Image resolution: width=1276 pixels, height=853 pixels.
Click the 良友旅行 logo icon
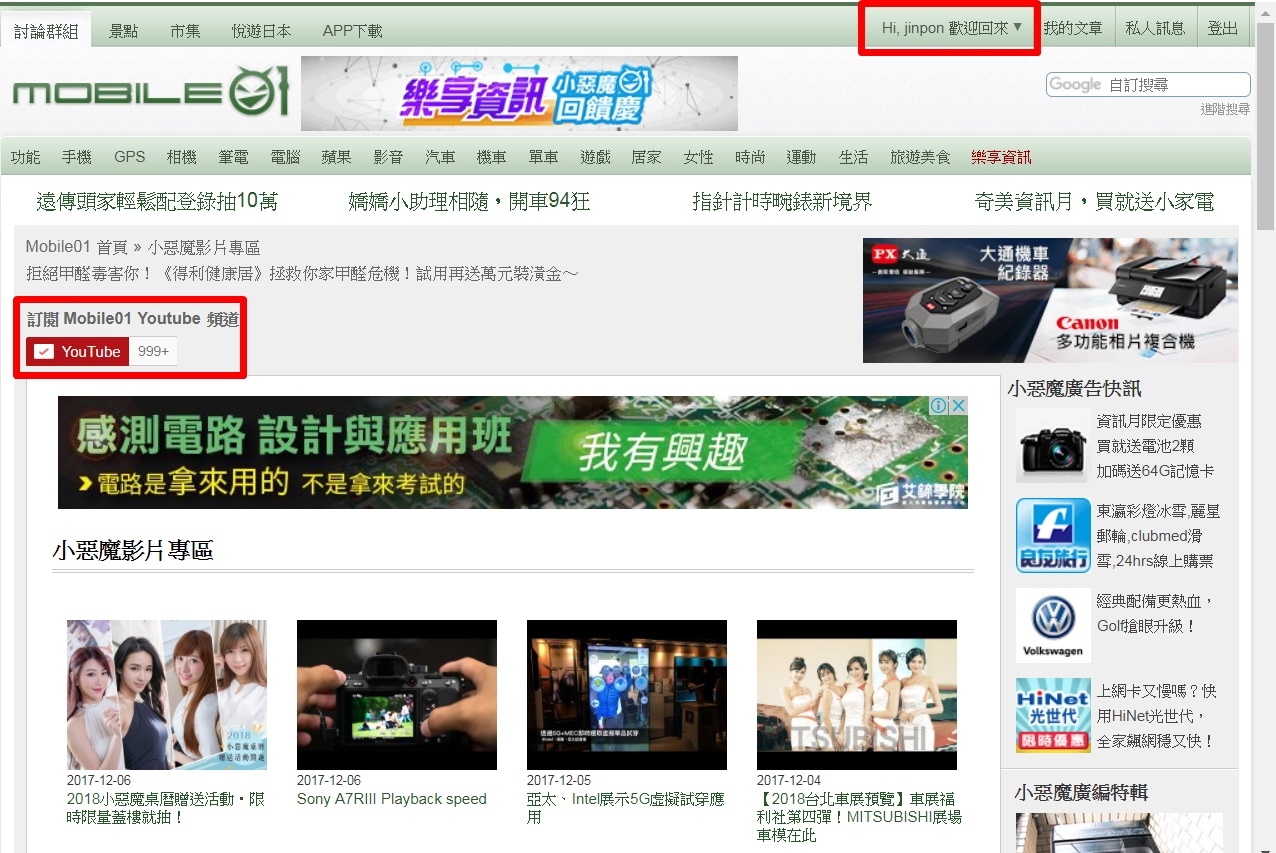[x=1053, y=535]
